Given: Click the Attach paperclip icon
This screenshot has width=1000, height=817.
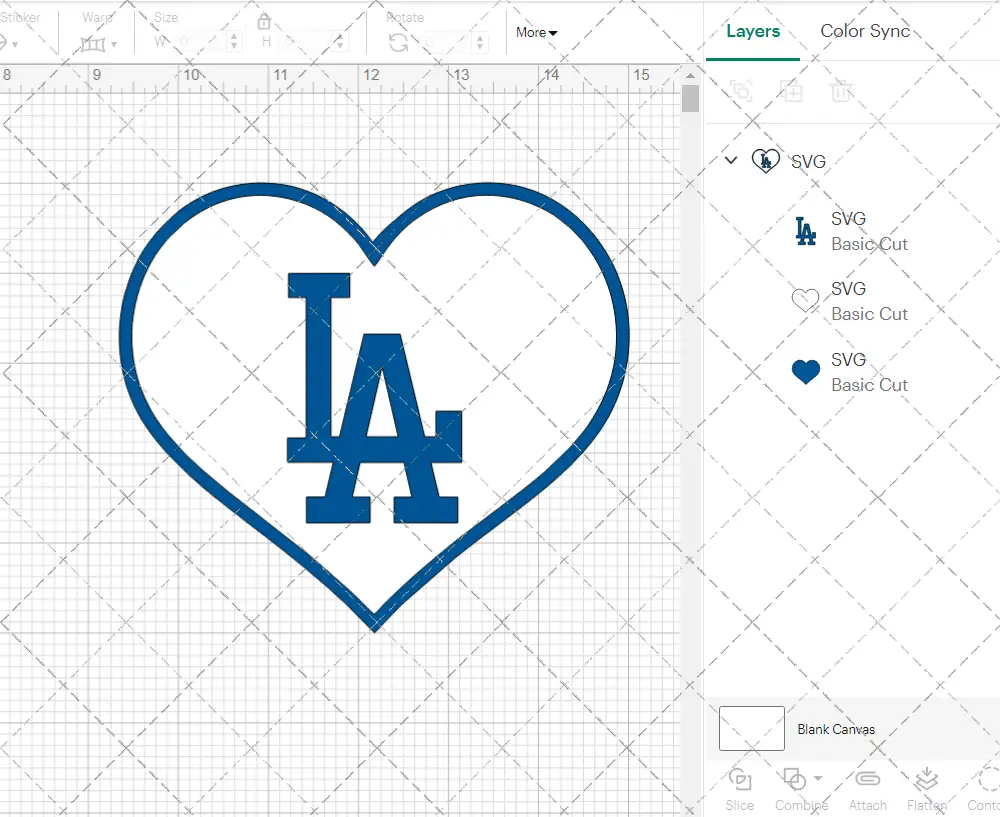Looking at the screenshot, I should click(867, 780).
